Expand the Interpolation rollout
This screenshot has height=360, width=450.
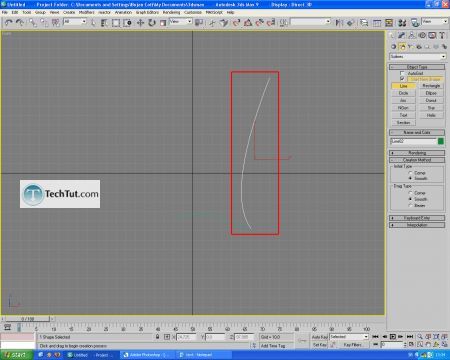pos(417,225)
